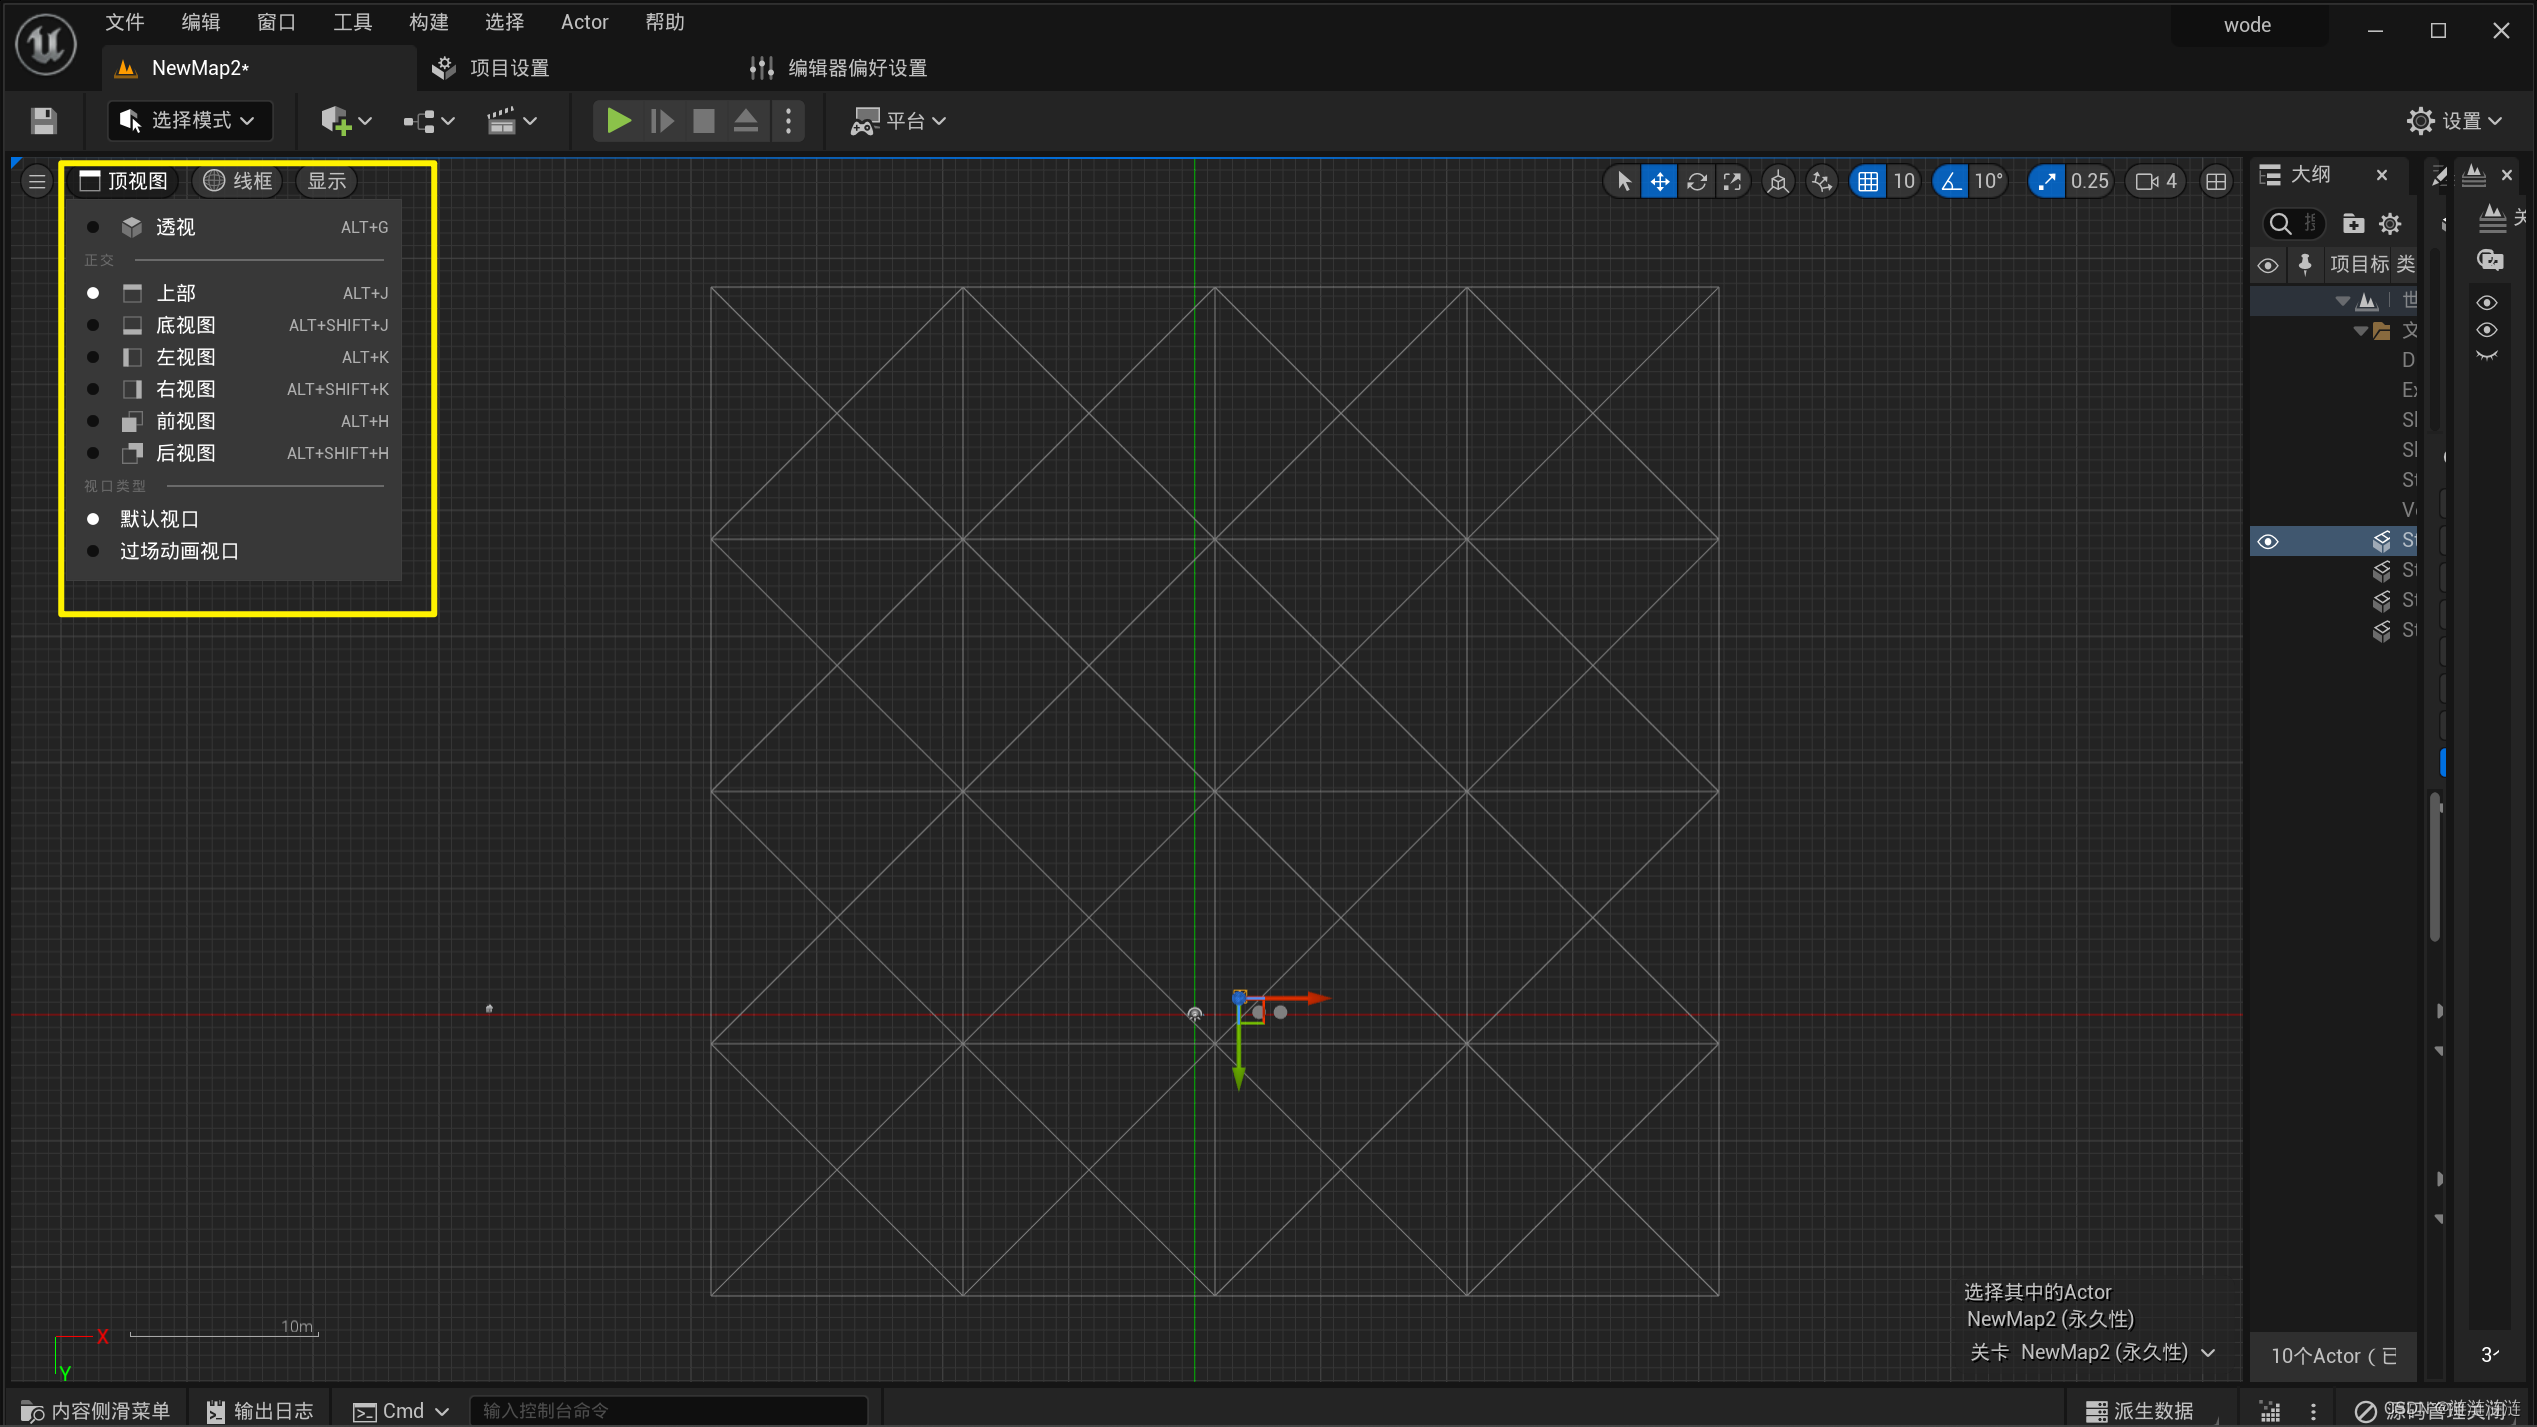Activate the scale tool
Screen dimensions: 2537x1427
coord(1732,181)
